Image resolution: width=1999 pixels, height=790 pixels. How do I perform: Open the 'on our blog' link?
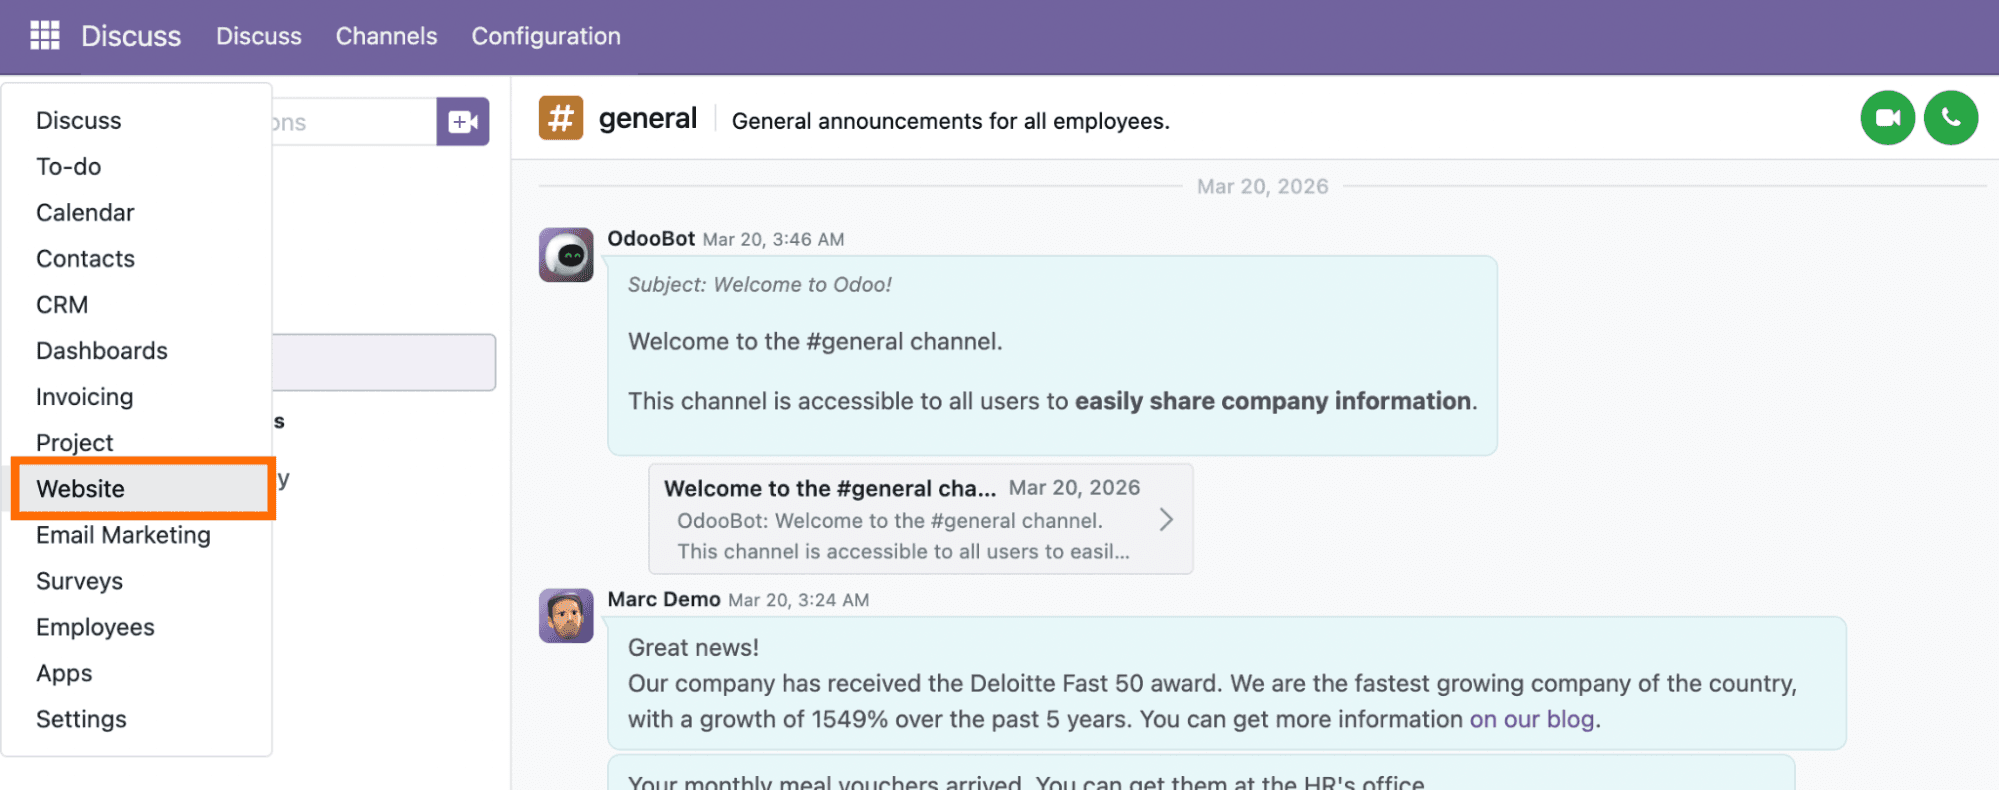[1531, 719]
